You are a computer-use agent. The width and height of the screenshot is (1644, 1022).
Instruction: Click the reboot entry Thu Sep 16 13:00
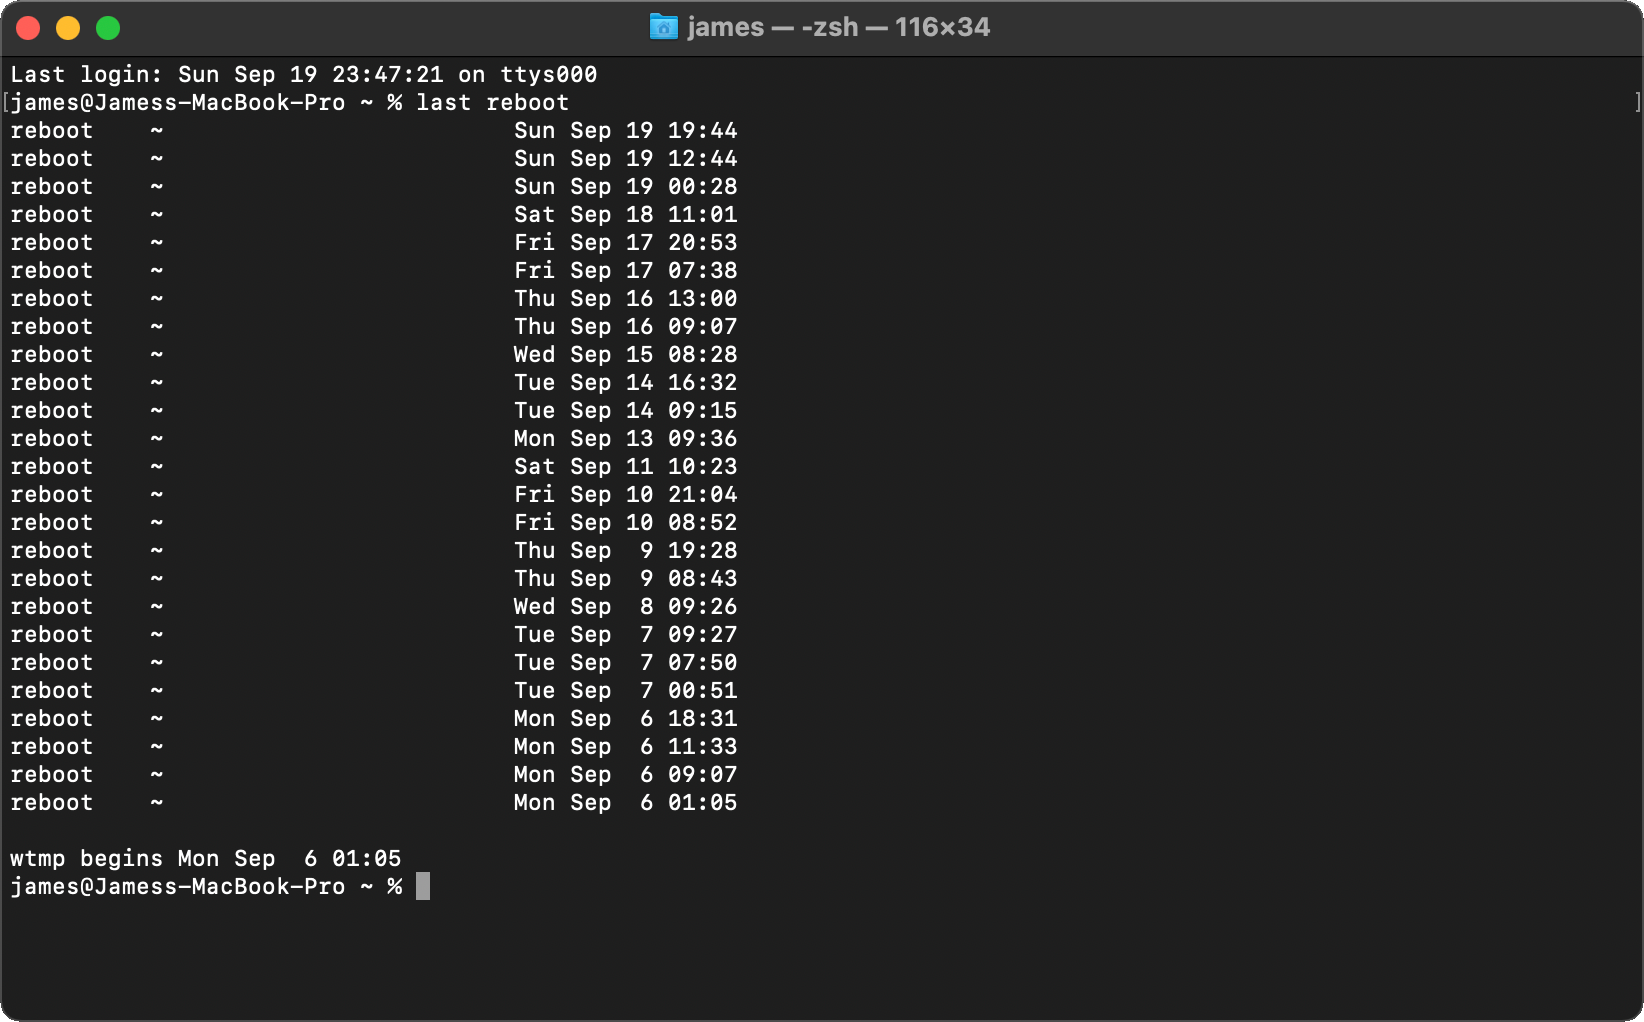coord(374,299)
